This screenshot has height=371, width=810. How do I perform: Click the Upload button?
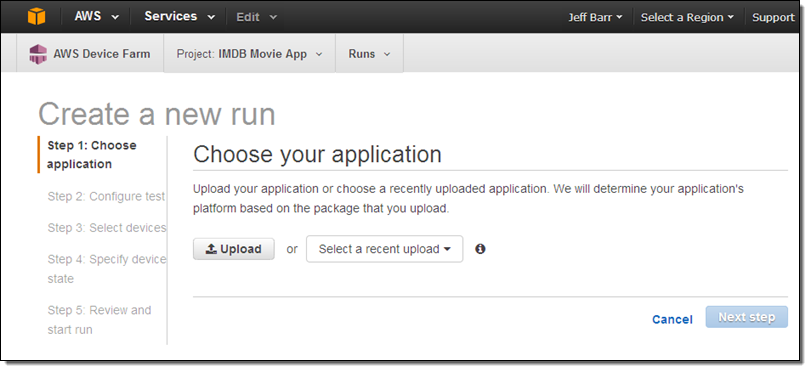(x=233, y=249)
